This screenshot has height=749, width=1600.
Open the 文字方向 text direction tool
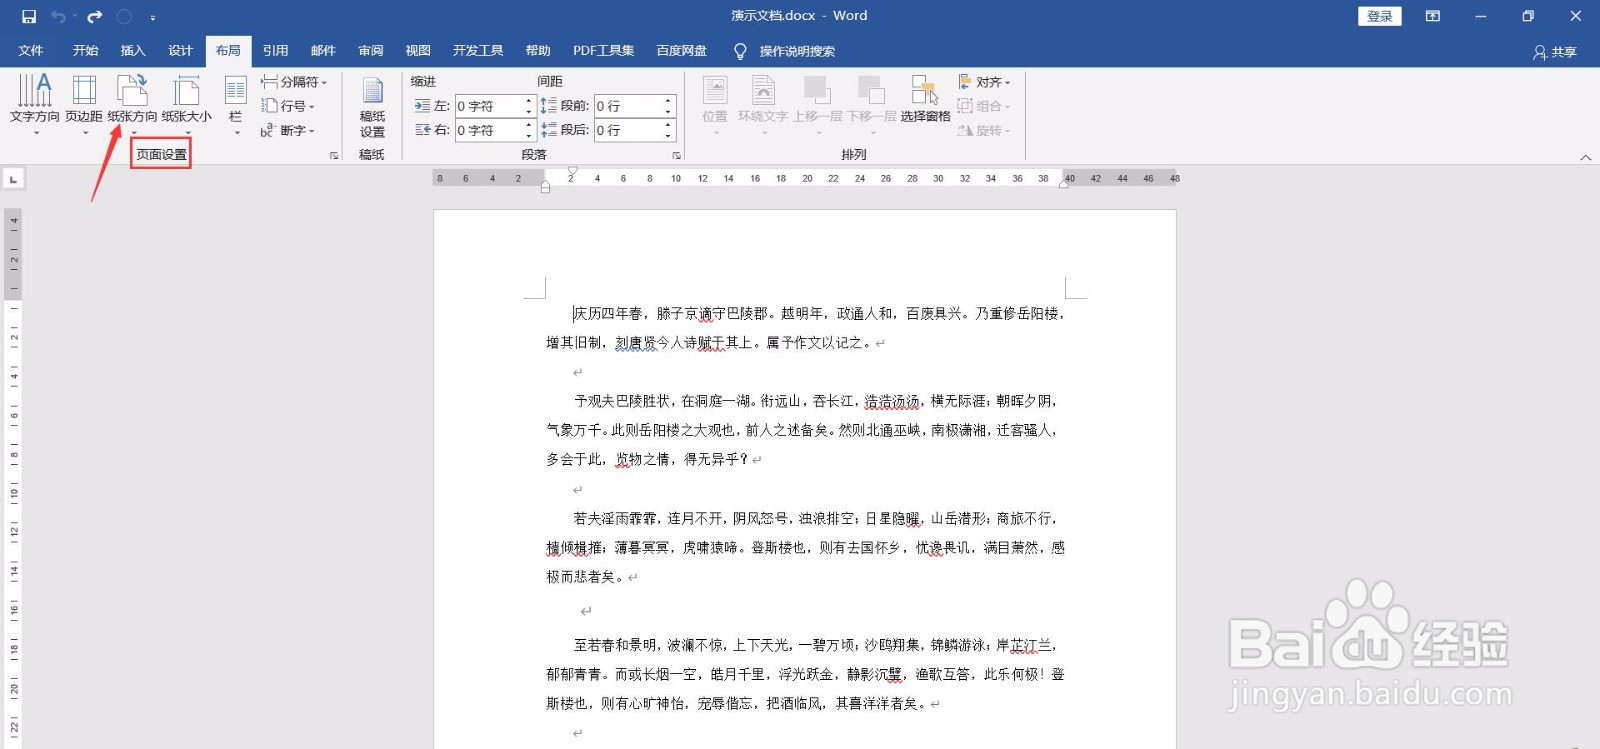pyautogui.click(x=35, y=104)
